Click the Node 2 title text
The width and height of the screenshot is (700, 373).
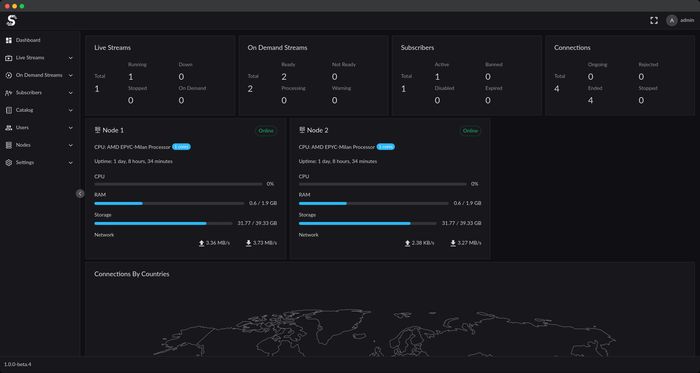318,130
